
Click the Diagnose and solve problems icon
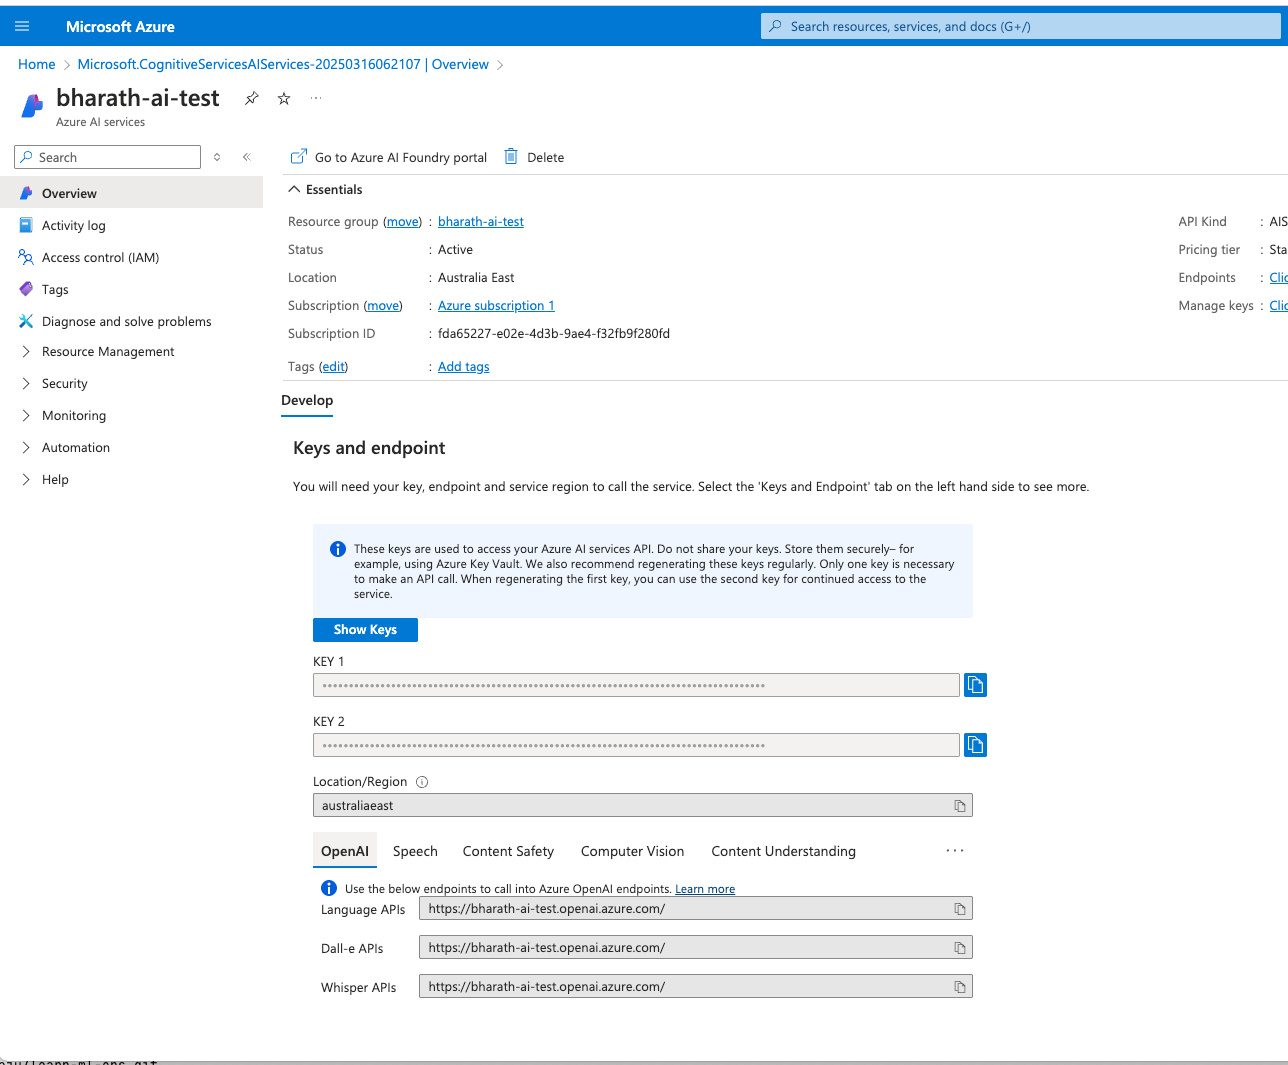pos(26,321)
